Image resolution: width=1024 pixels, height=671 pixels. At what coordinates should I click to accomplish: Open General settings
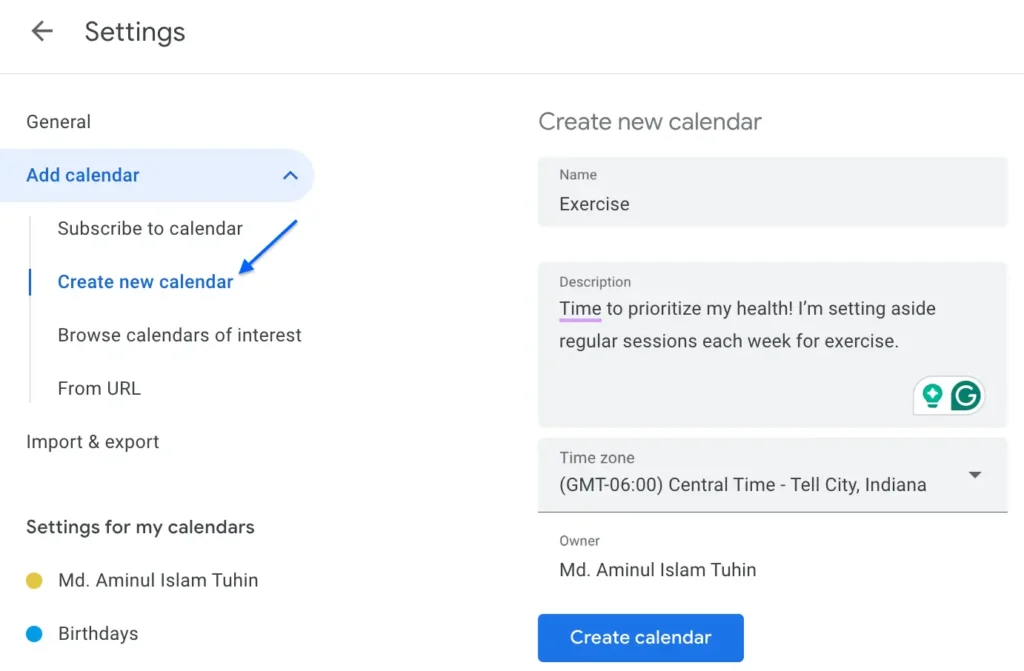[58, 121]
